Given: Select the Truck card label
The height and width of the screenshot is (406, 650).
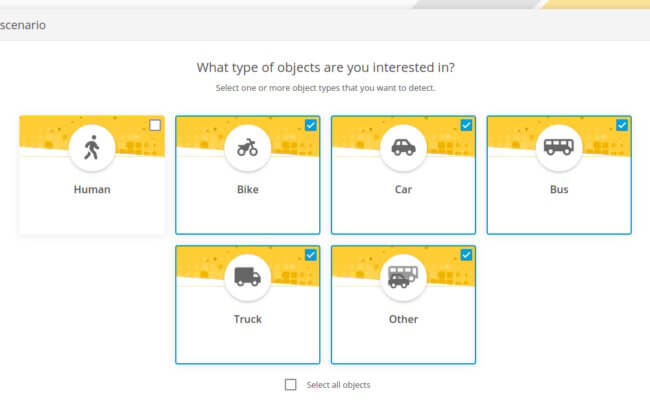Looking at the screenshot, I should [x=247, y=319].
